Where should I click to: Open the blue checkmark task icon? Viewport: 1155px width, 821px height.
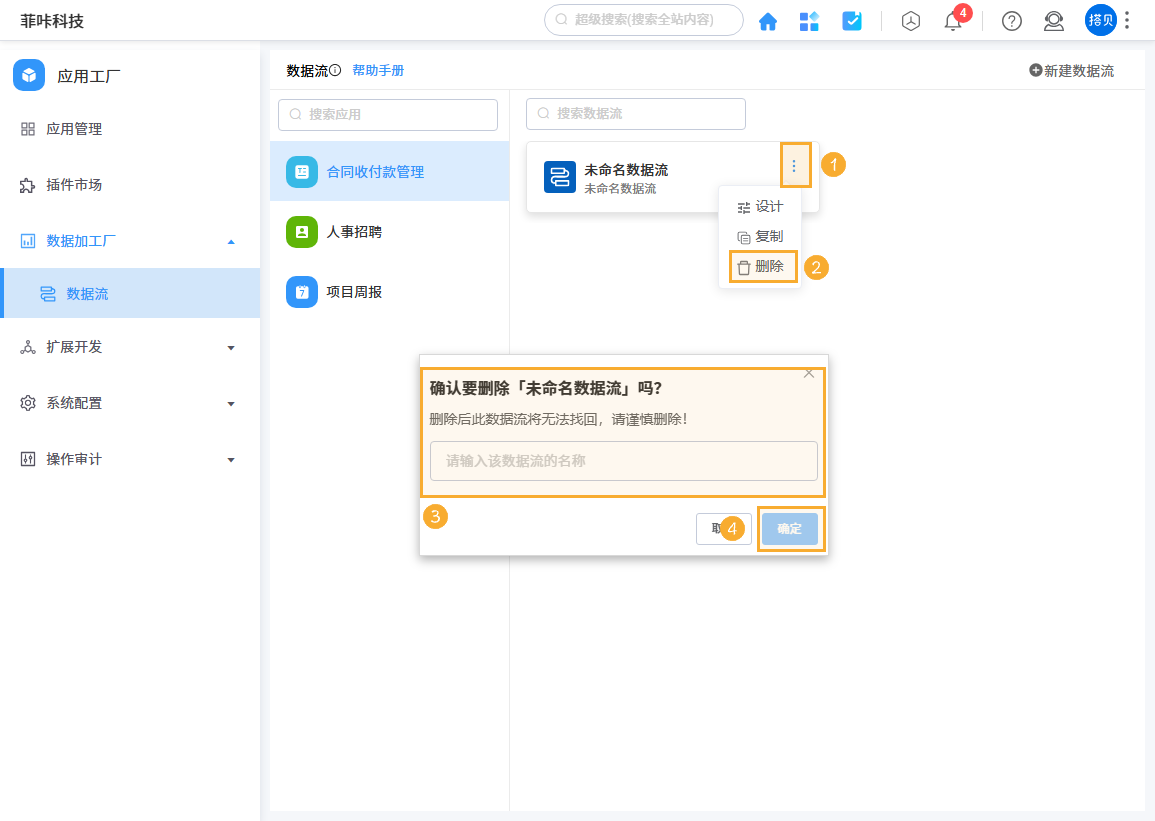click(851, 20)
